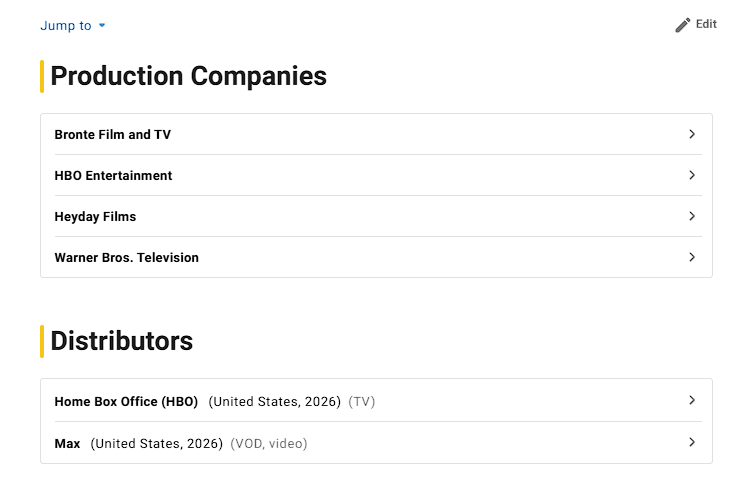742x483 pixels.
Task: Open the HBO Entertainment company link
Action: (x=113, y=176)
